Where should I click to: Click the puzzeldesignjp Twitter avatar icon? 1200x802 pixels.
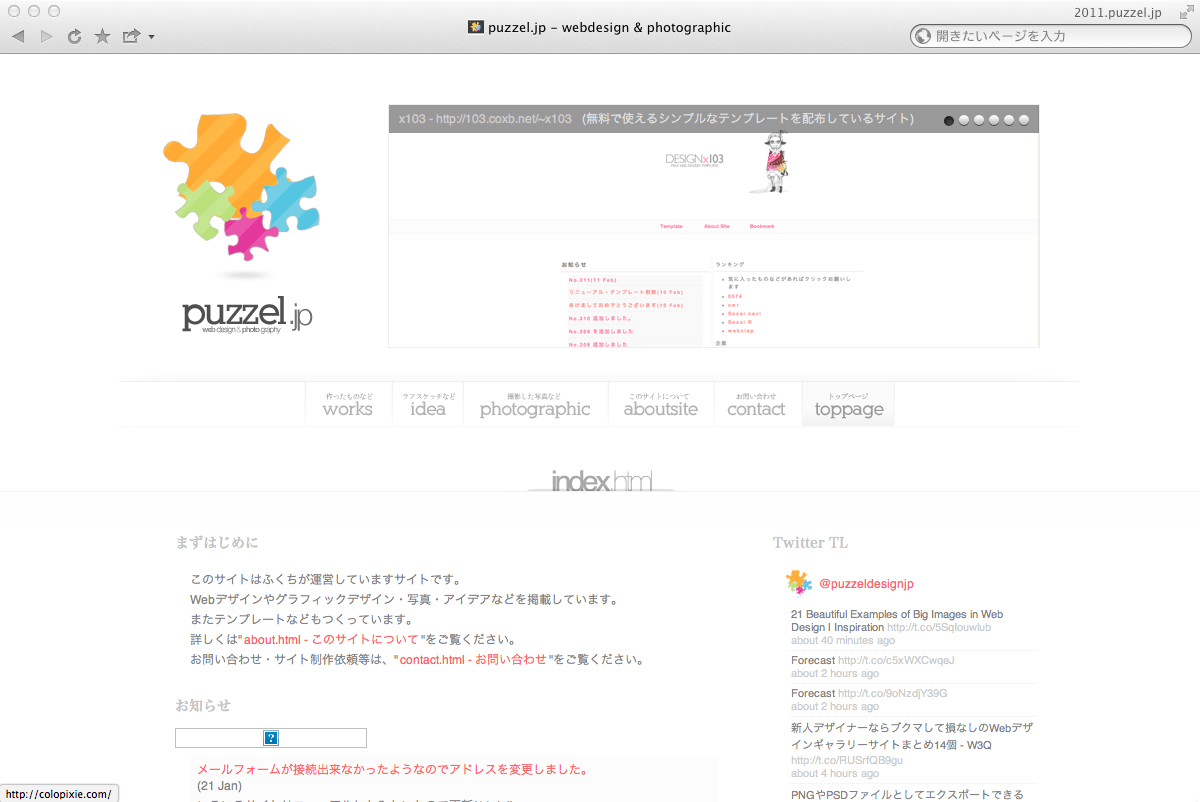click(x=798, y=582)
